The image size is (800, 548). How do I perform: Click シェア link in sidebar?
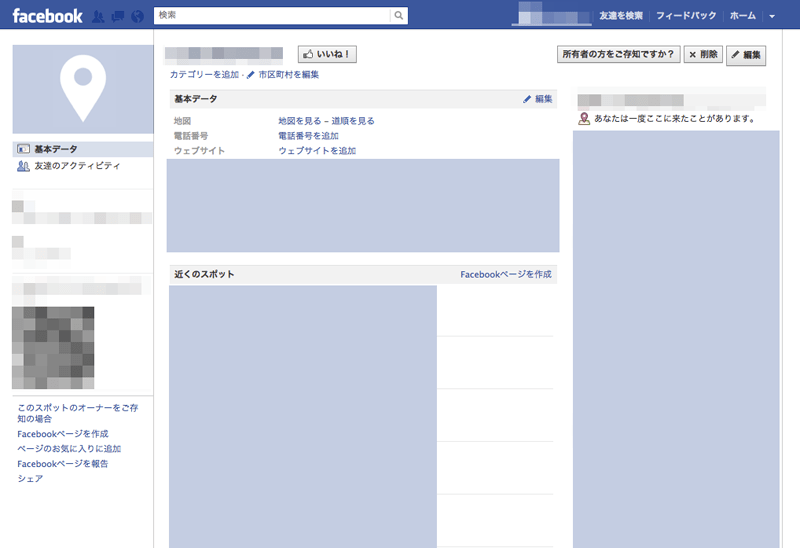(30, 479)
